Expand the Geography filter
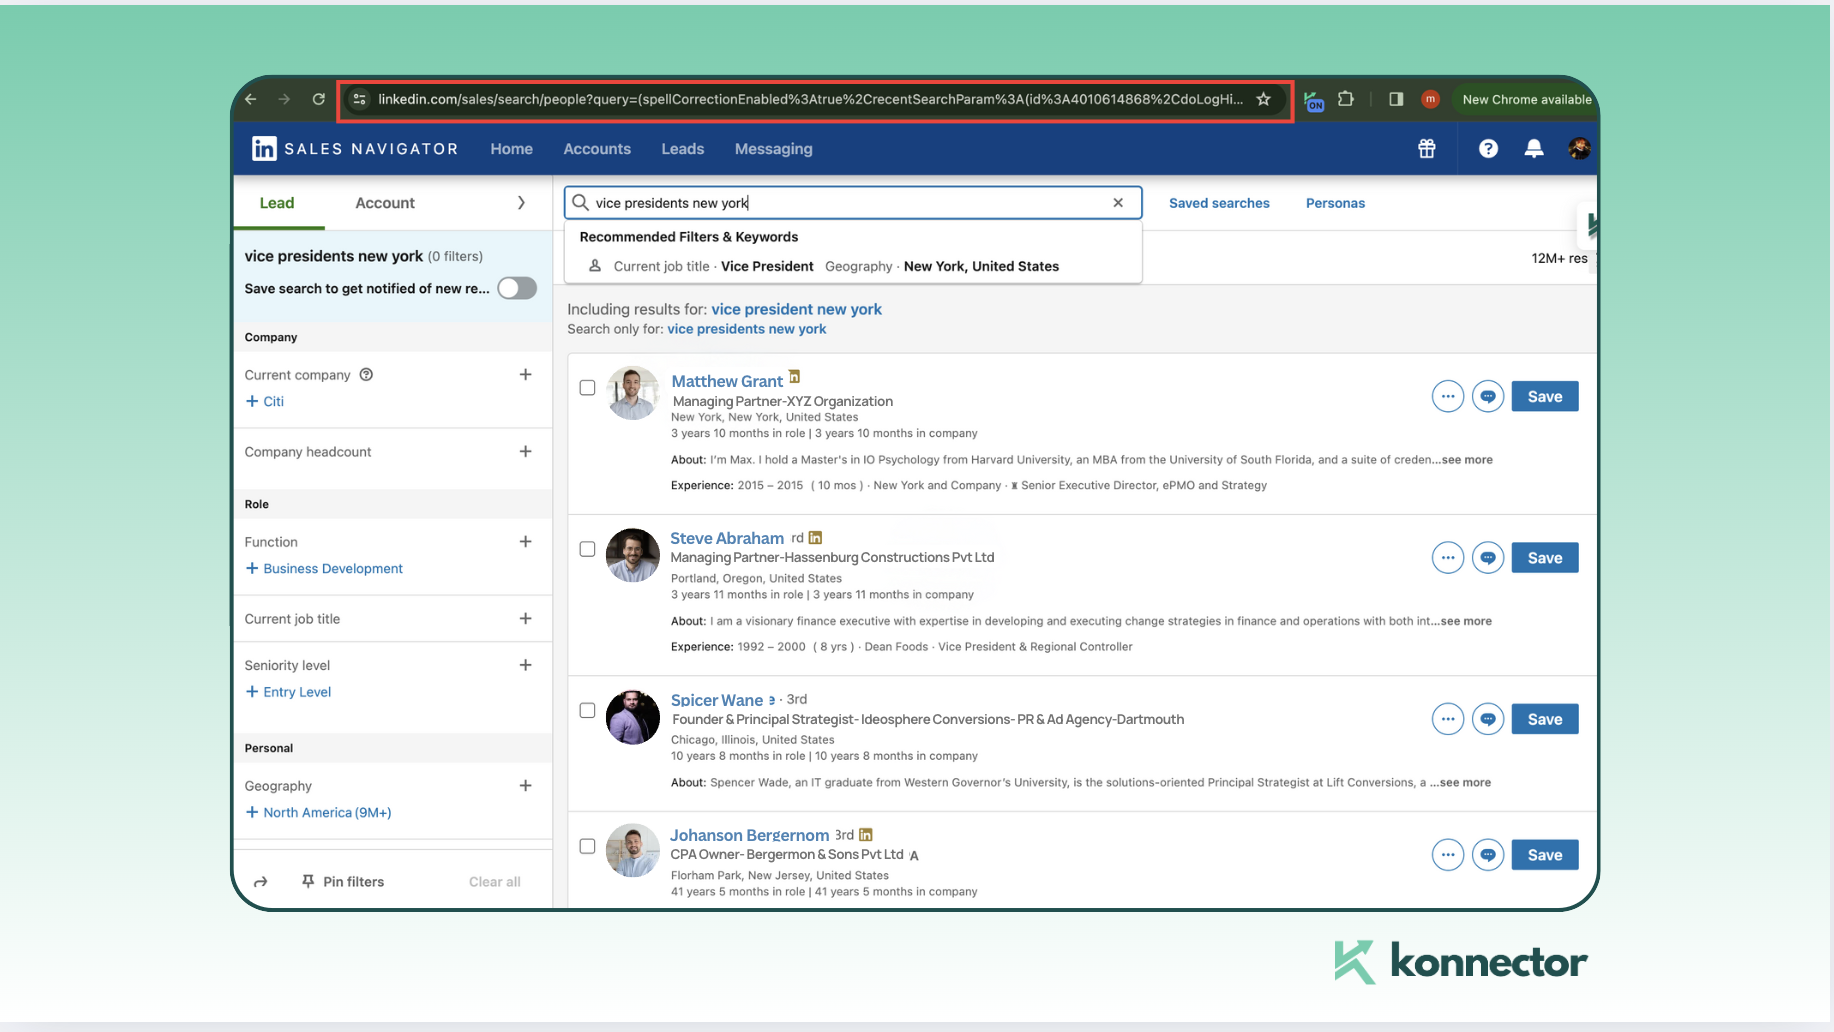This screenshot has height=1032, width=1834. (525, 785)
